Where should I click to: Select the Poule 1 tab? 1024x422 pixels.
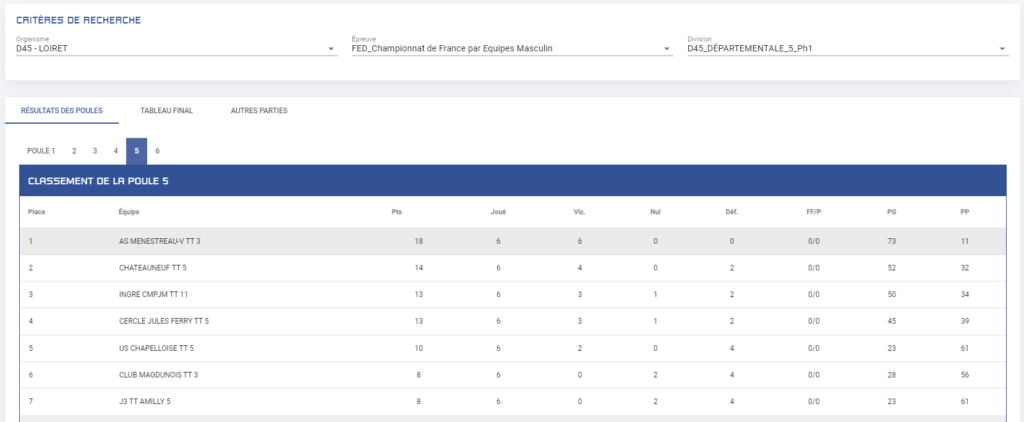(x=41, y=151)
